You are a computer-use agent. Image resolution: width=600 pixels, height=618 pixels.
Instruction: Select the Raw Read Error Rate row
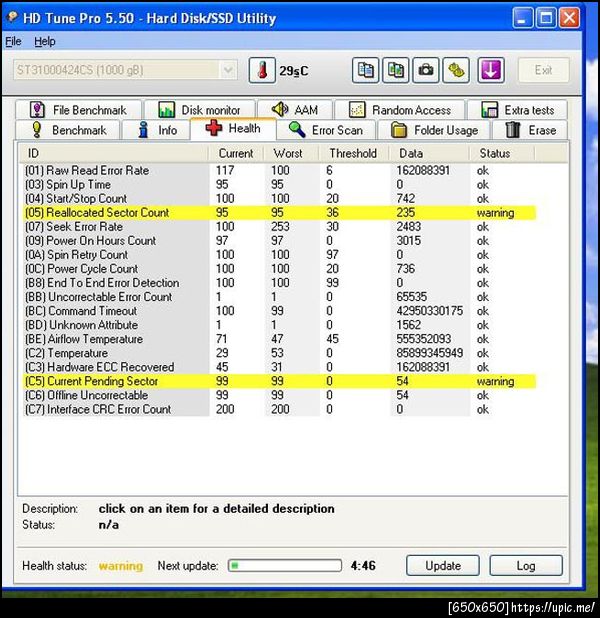[x=279, y=170]
